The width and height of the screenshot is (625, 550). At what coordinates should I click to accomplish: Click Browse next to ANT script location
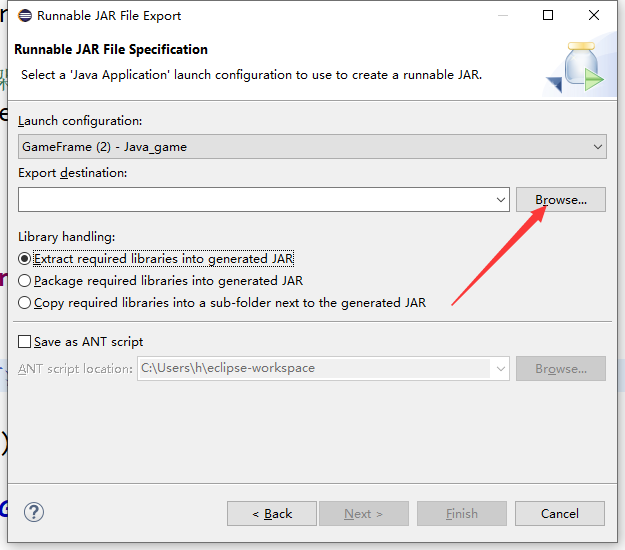[560, 368]
